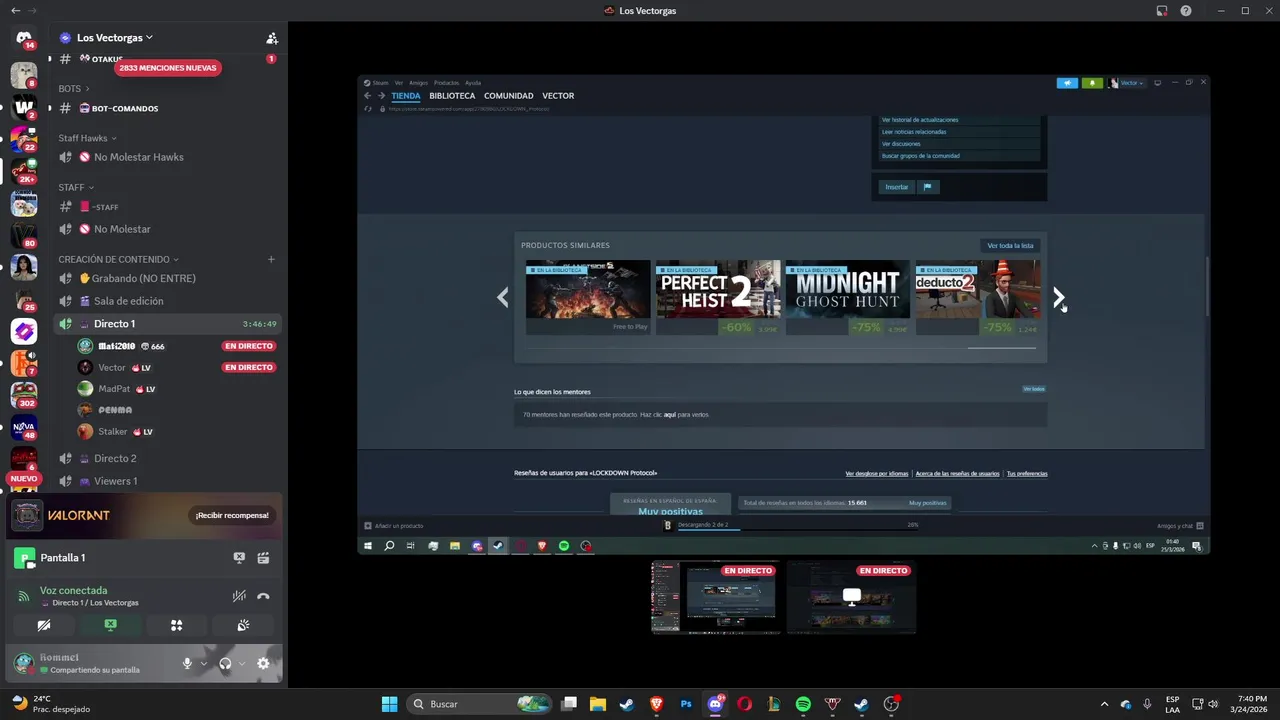Switch to first stream thumbnail preview

(715, 597)
